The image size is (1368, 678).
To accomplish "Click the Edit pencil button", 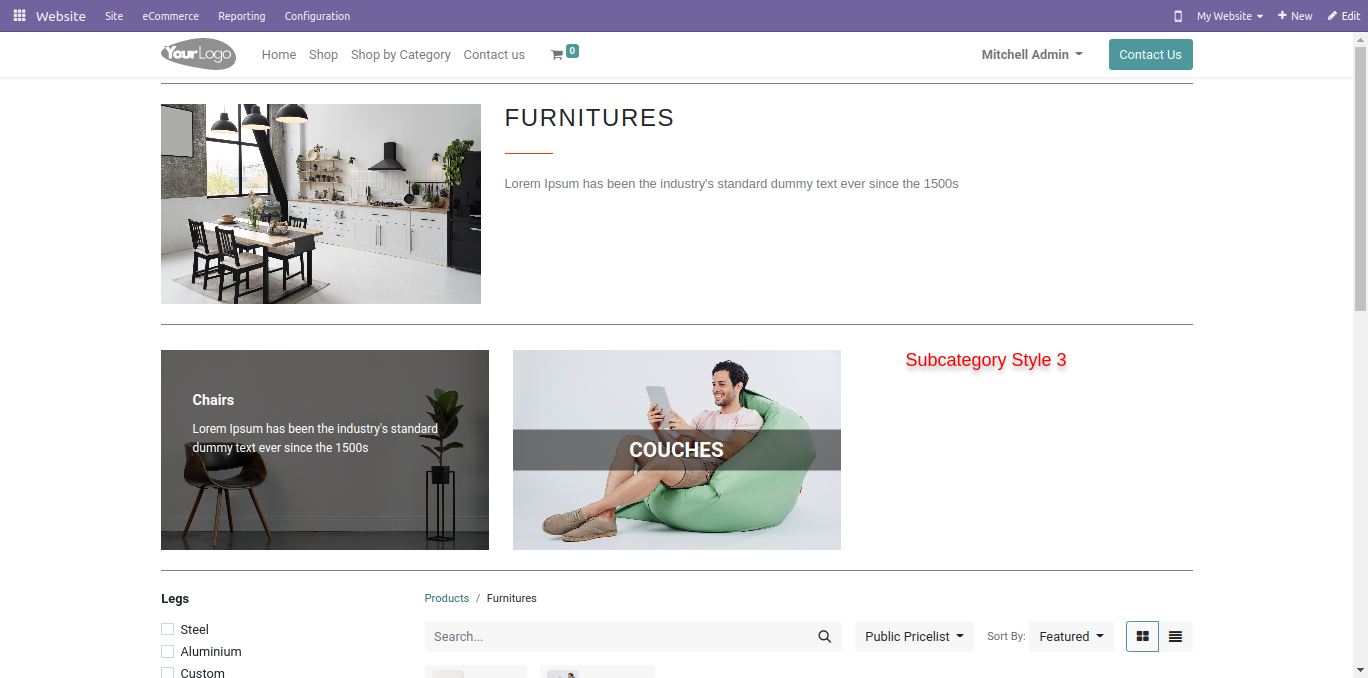I will coord(1344,16).
